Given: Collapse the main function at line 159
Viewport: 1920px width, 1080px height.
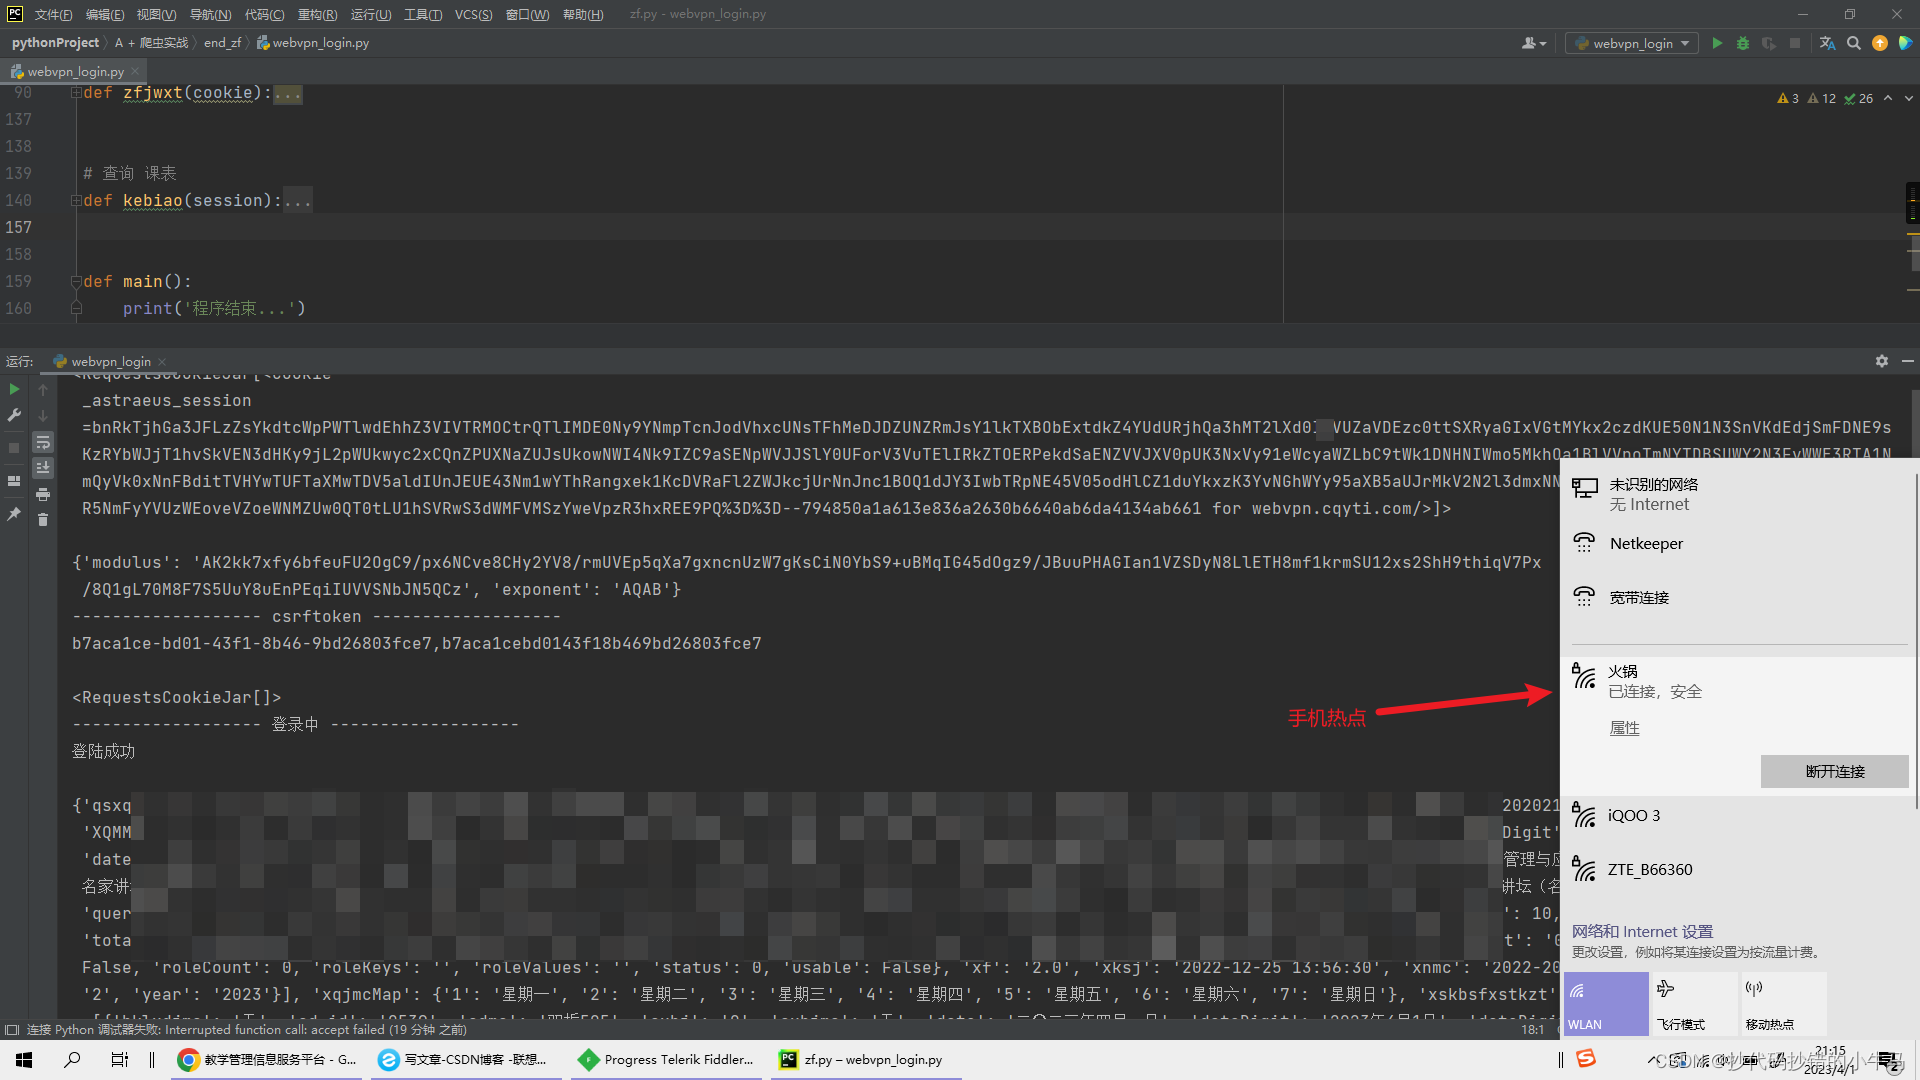Looking at the screenshot, I should (x=76, y=281).
